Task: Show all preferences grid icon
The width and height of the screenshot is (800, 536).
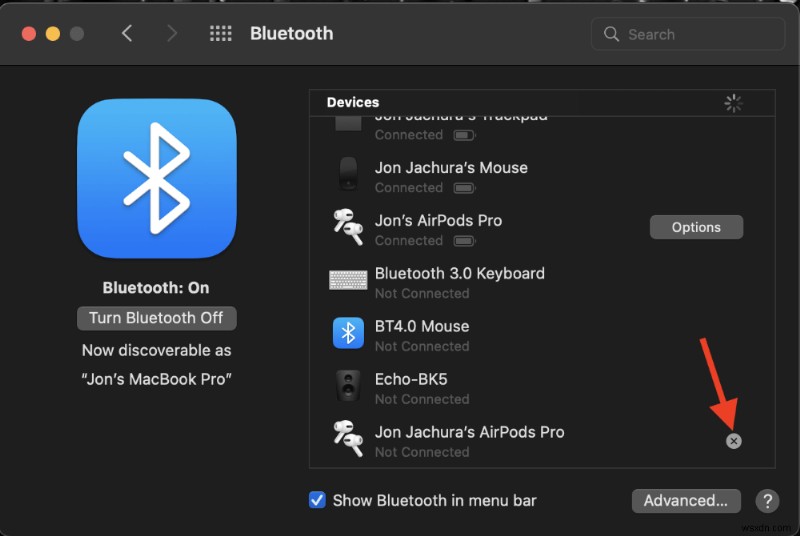Action: (220, 34)
